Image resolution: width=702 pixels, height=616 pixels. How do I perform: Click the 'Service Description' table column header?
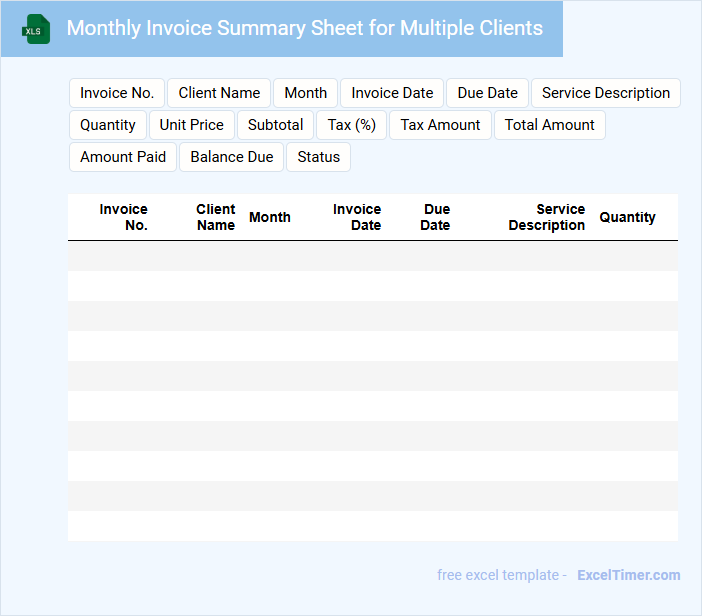tap(546, 217)
